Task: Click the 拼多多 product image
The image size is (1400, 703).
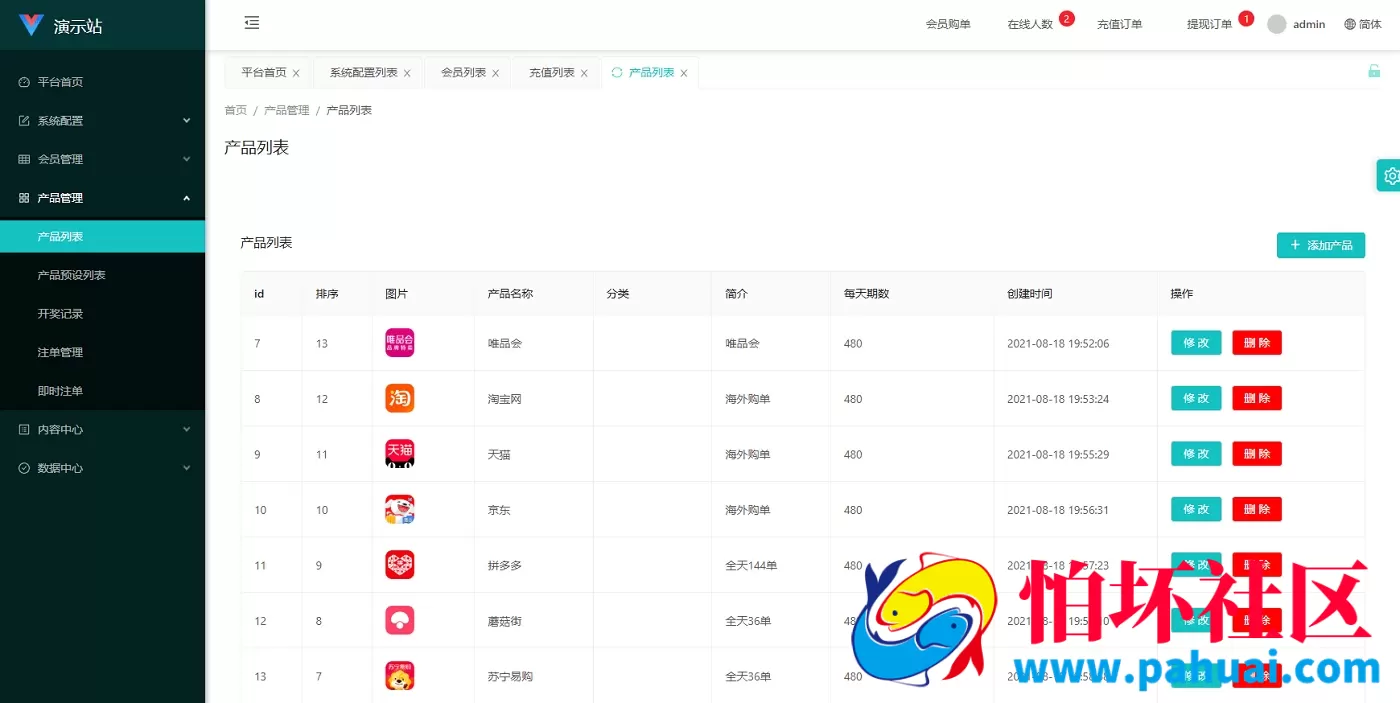Action: tap(400, 565)
